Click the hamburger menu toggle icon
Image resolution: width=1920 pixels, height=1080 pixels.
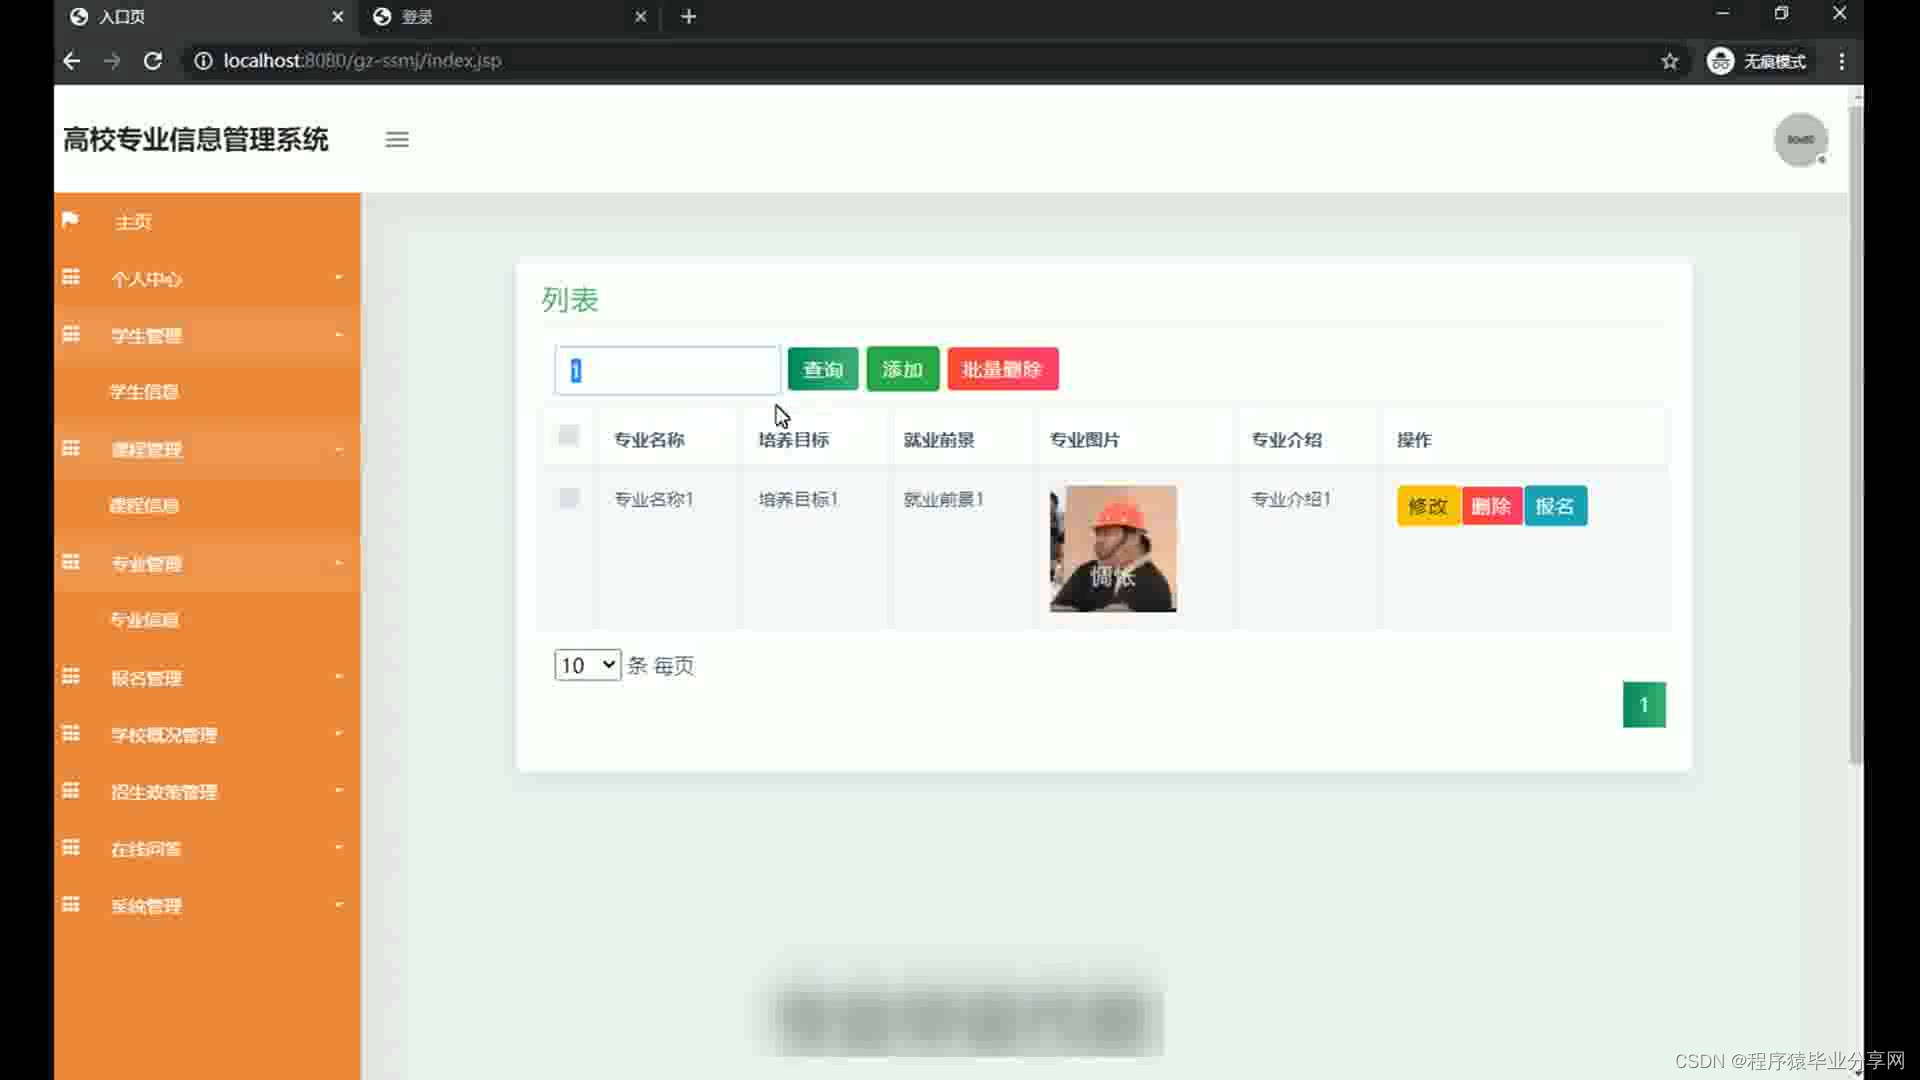coord(397,140)
